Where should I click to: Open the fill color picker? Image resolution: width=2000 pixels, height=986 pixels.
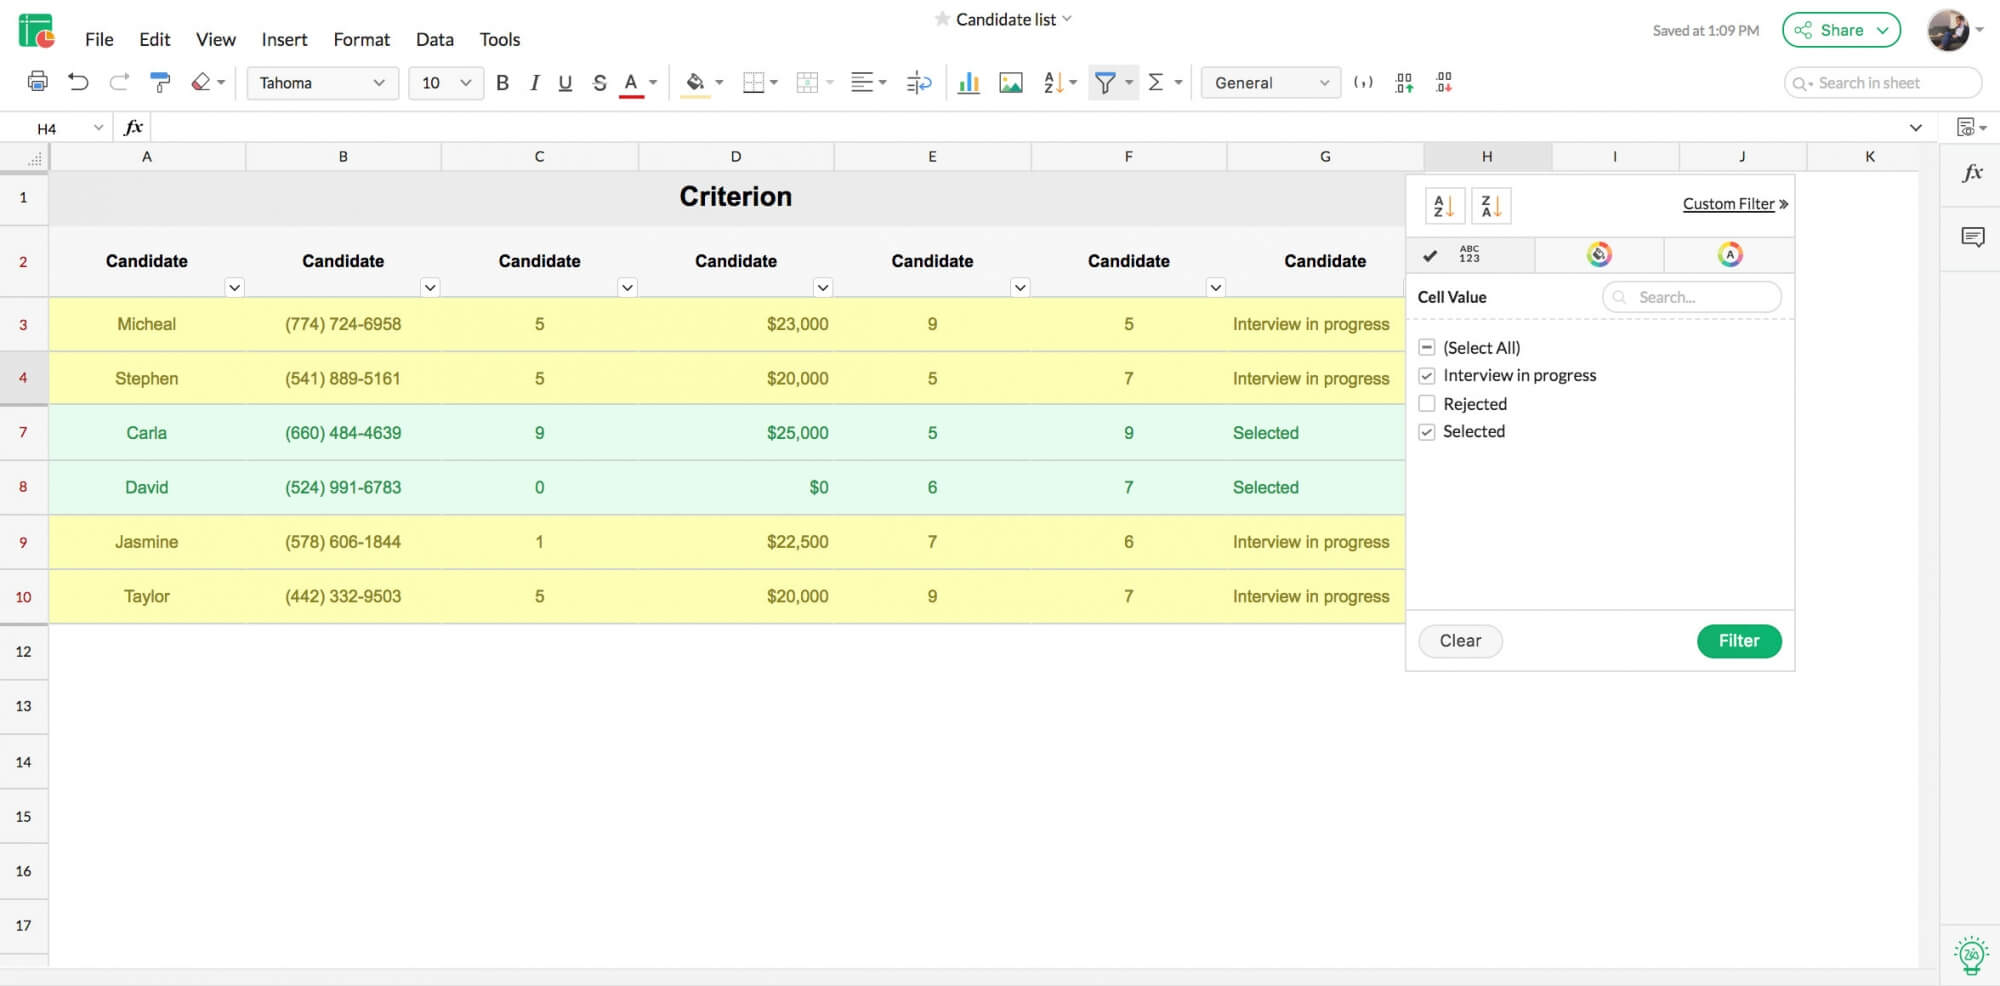(719, 83)
